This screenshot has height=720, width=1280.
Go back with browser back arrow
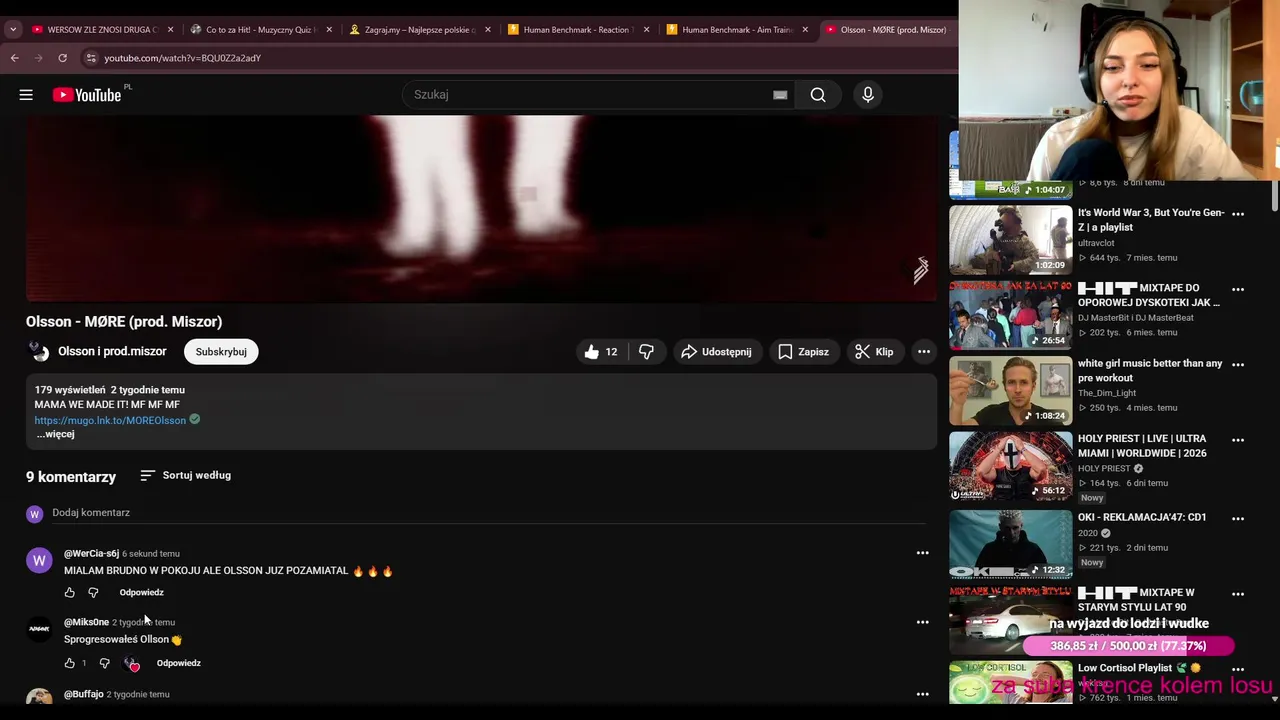15,58
